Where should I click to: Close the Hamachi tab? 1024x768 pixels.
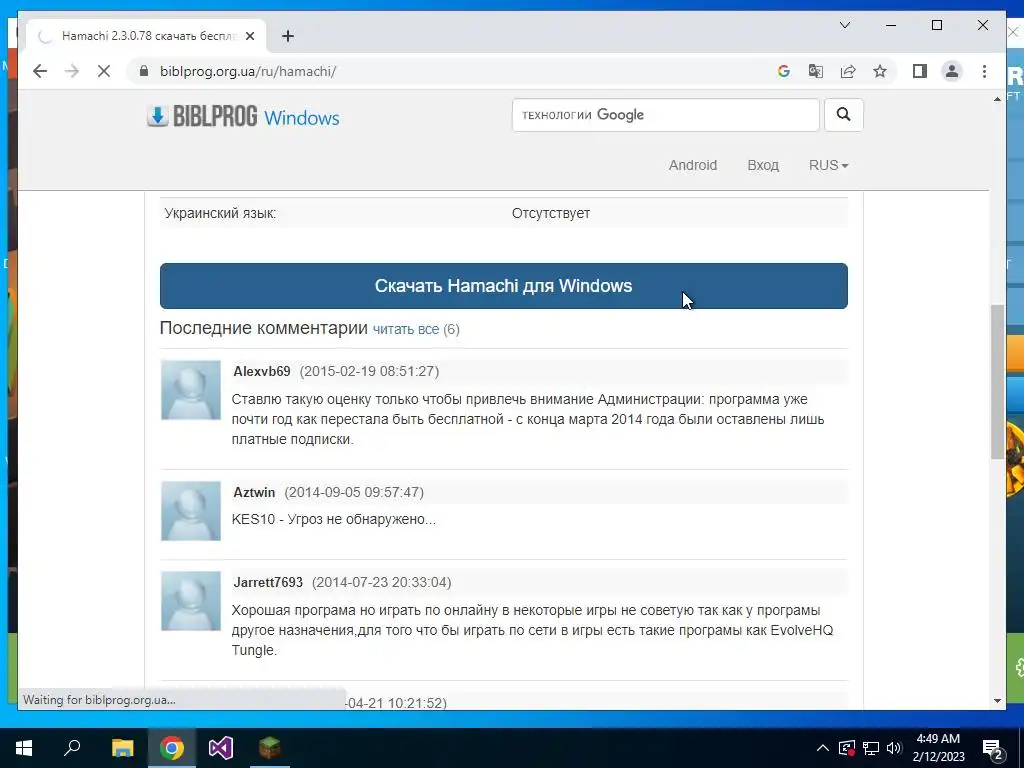249,36
